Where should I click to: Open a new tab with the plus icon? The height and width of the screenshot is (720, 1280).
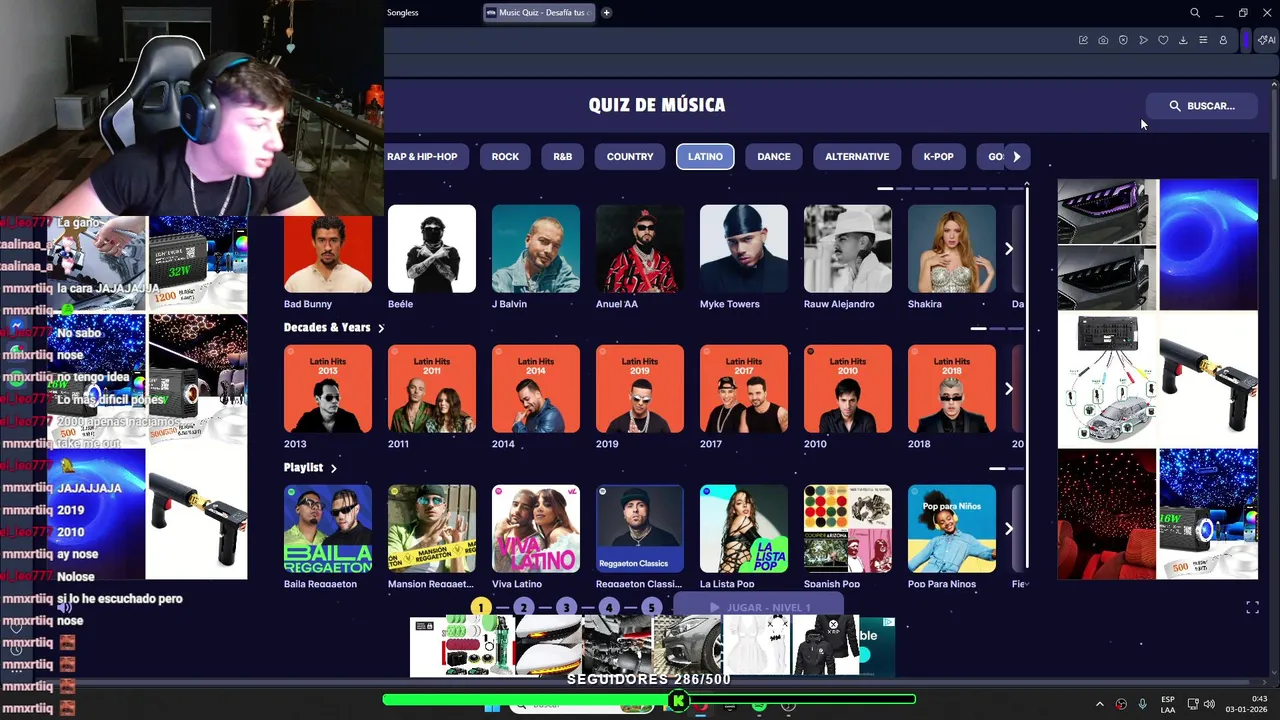[606, 13]
